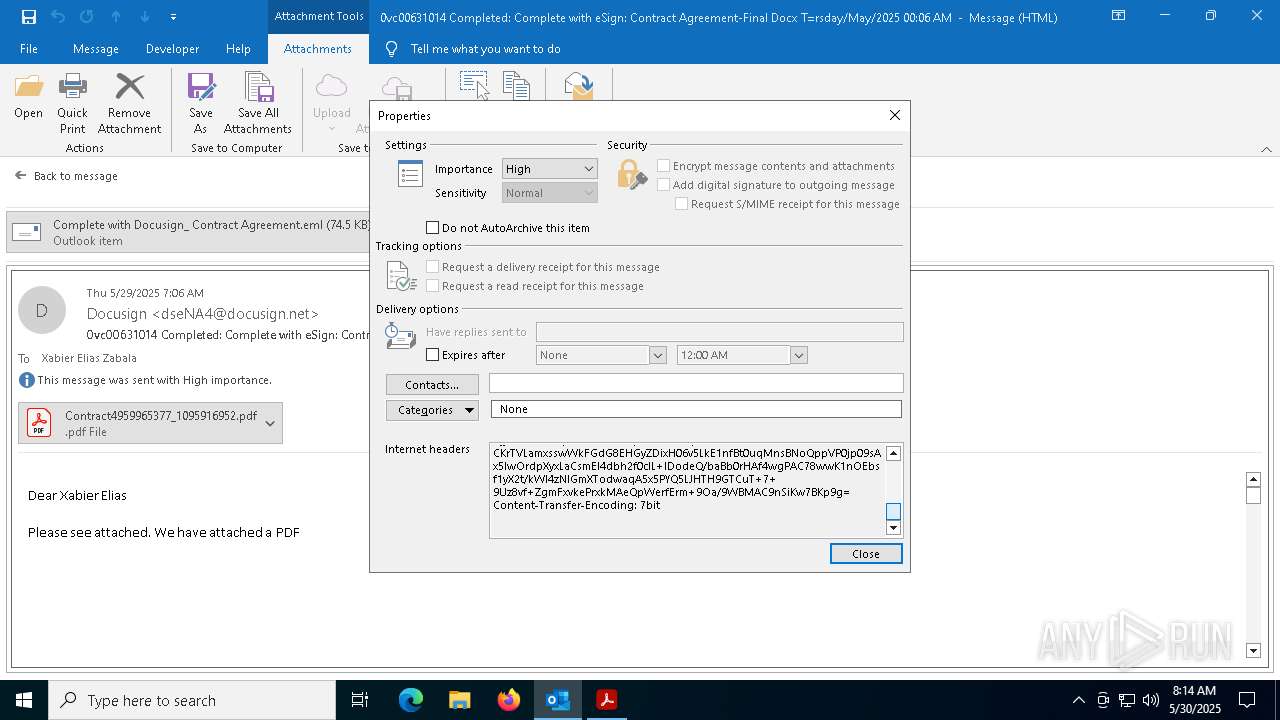This screenshot has height=720, width=1280.
Task: Click the Save quick access toolbar icon
Action: [x=29, y=17]
